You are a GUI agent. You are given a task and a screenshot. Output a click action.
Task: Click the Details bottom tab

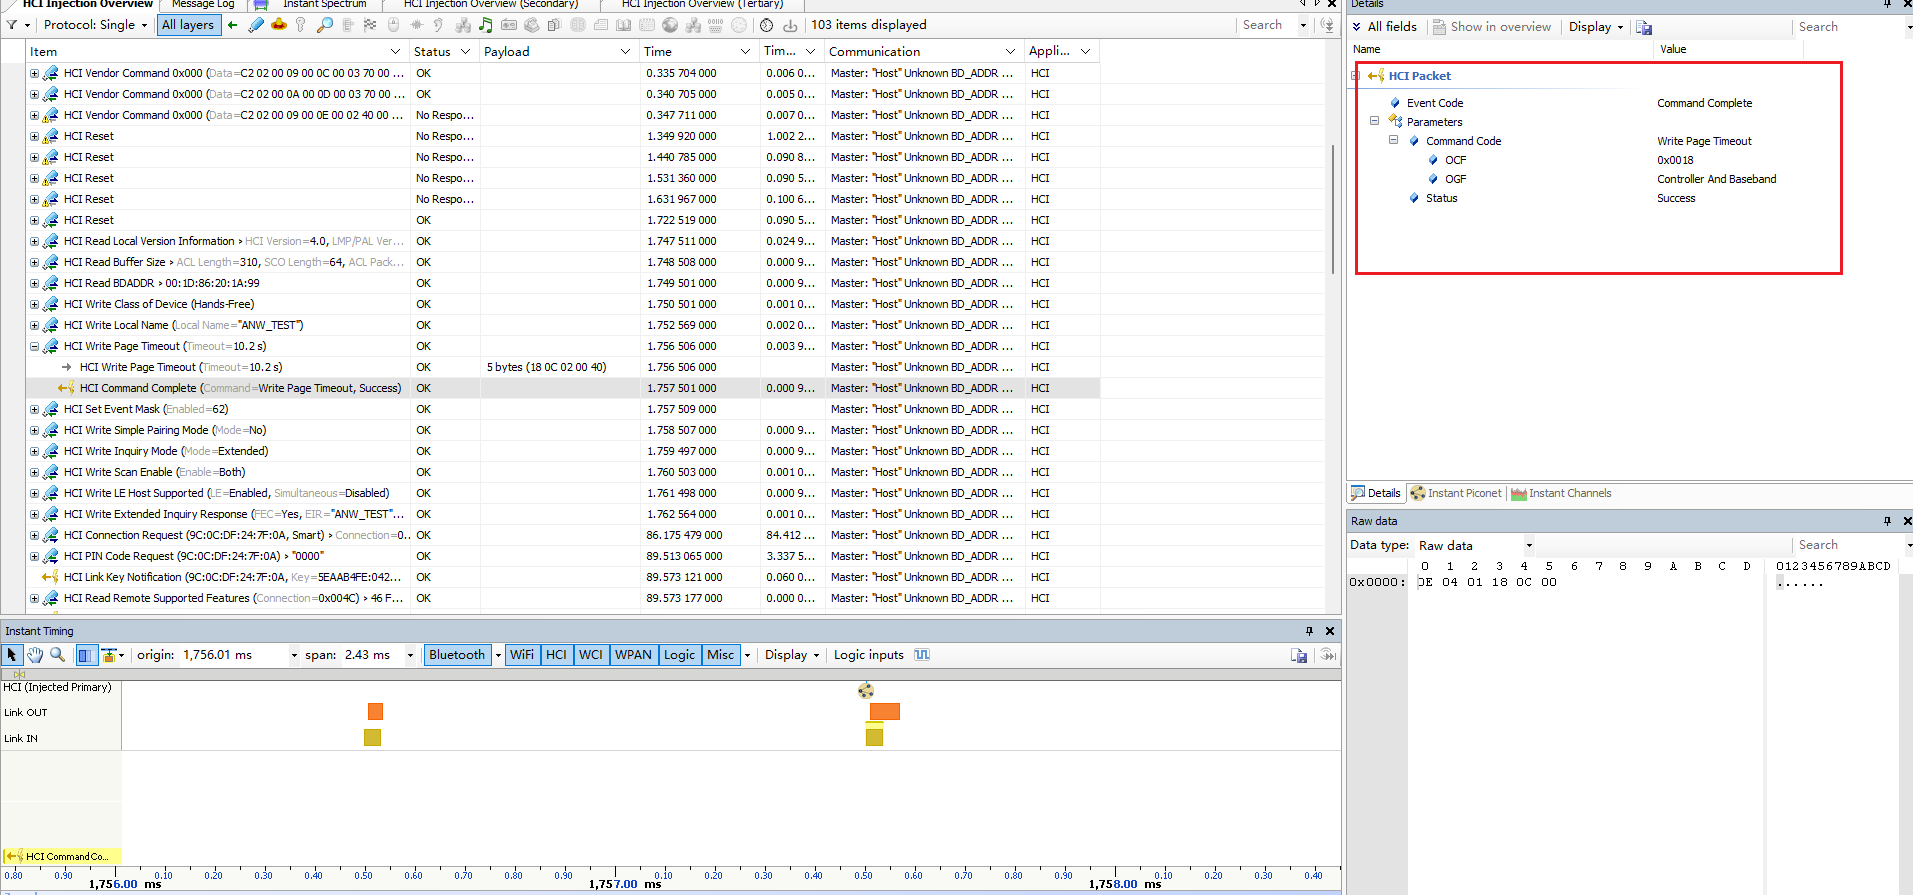1376,493
